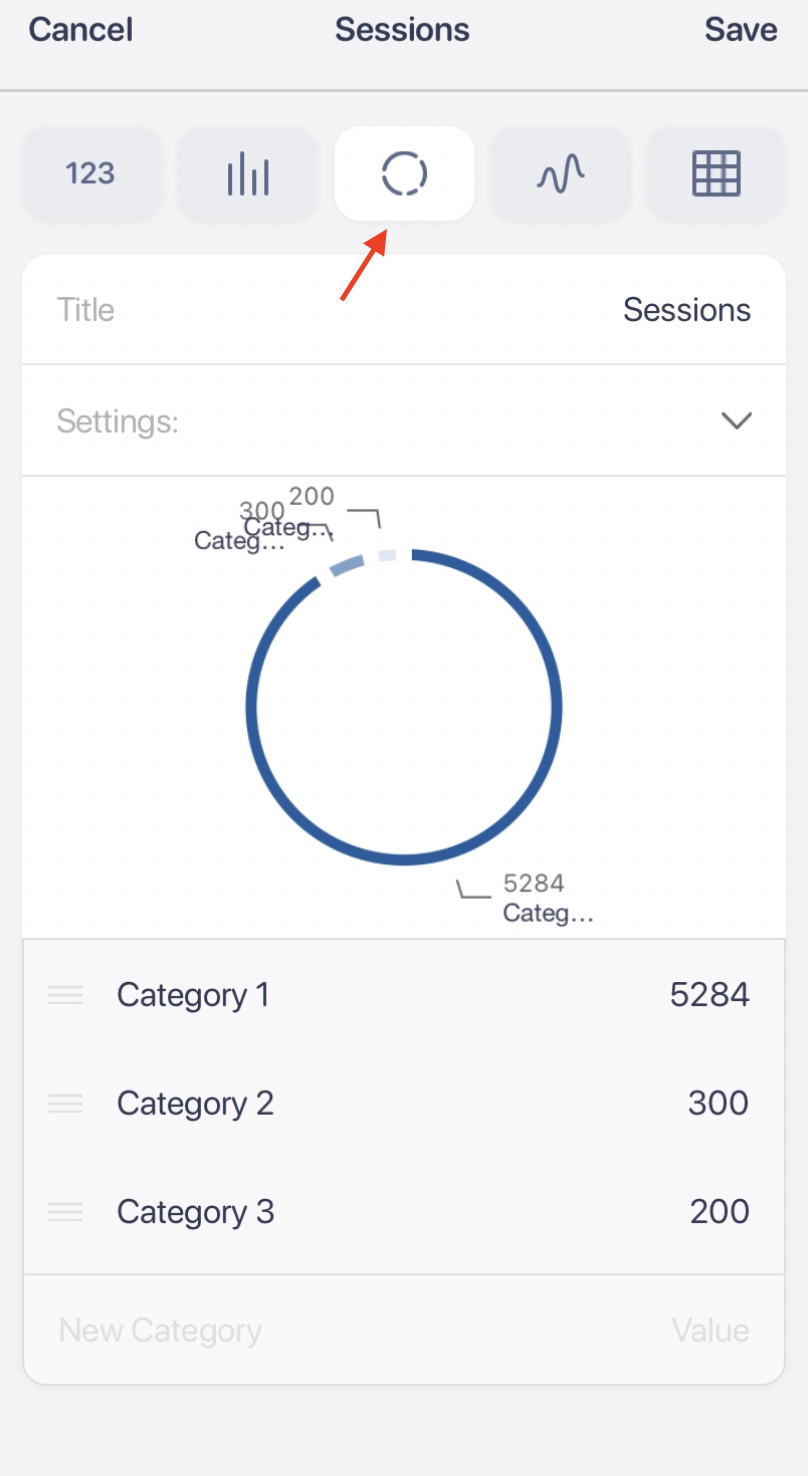
Task: Choose the line graph widget type
Action: tap(560, 174)
